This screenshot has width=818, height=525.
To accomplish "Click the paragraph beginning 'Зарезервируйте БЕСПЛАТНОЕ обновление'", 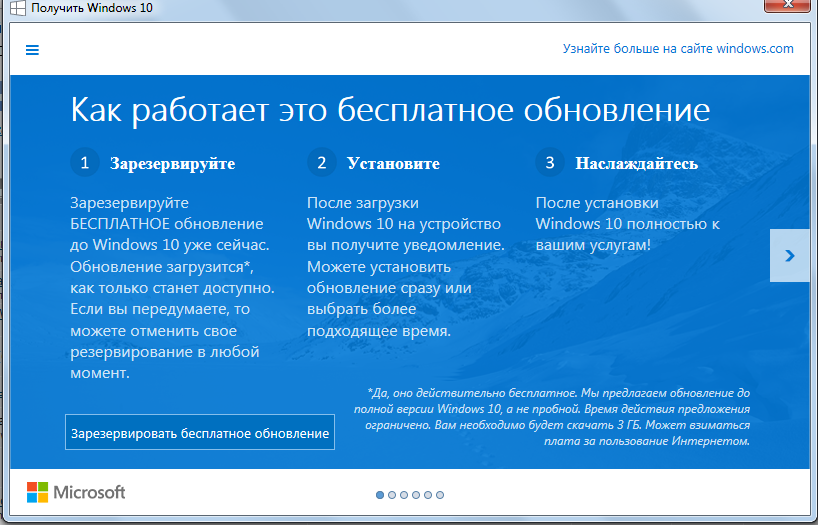I will click(x=173, y=288).
